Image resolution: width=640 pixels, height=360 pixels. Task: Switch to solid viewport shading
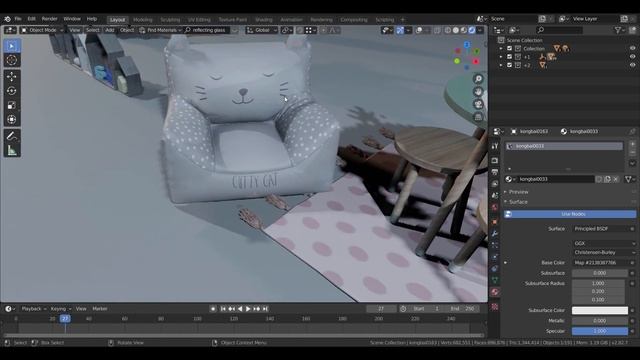coord(456,30)
